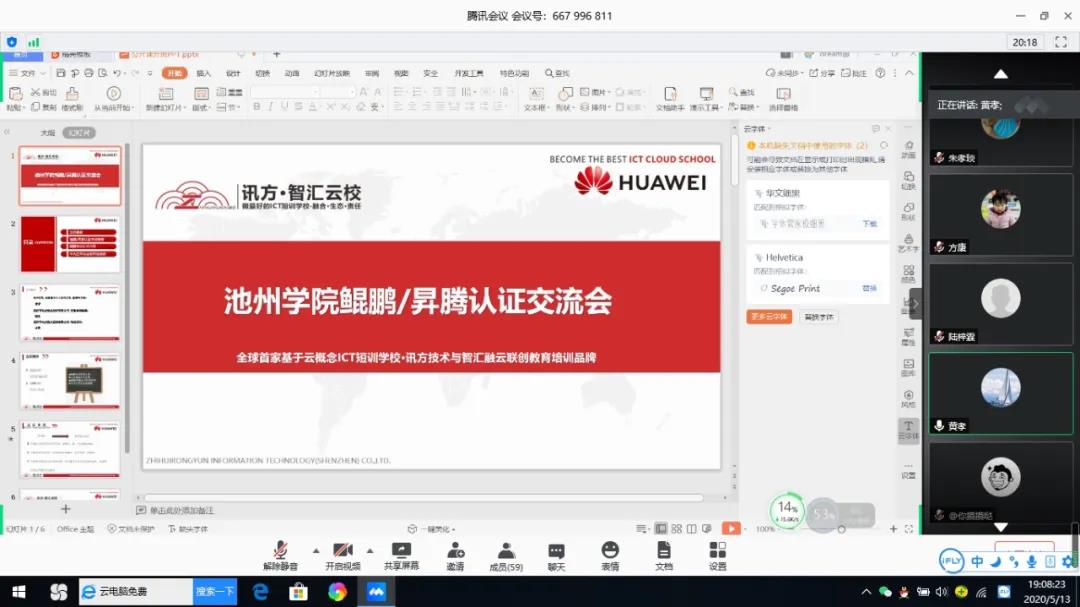Image resolution: width=1080 pixels, height=607 pixels.
Task: Open Tencent Meeting 设置 settings
Action: [718, 555]
